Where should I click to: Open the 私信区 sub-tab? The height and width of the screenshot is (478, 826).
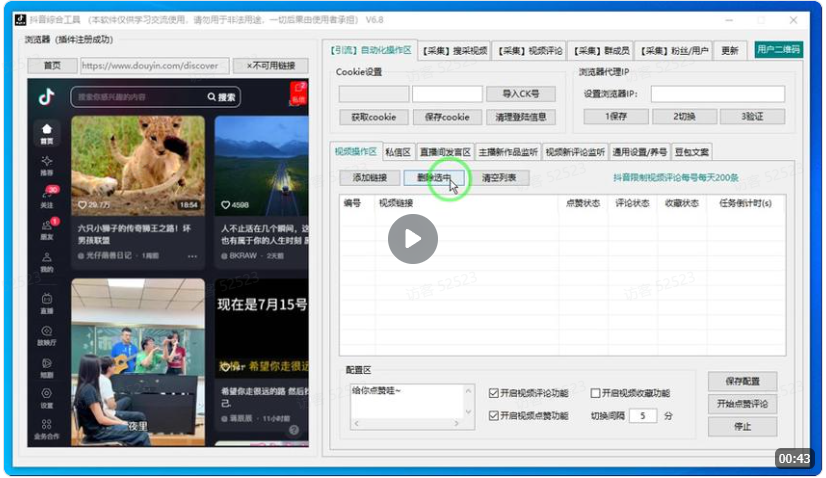coord(398,152)
